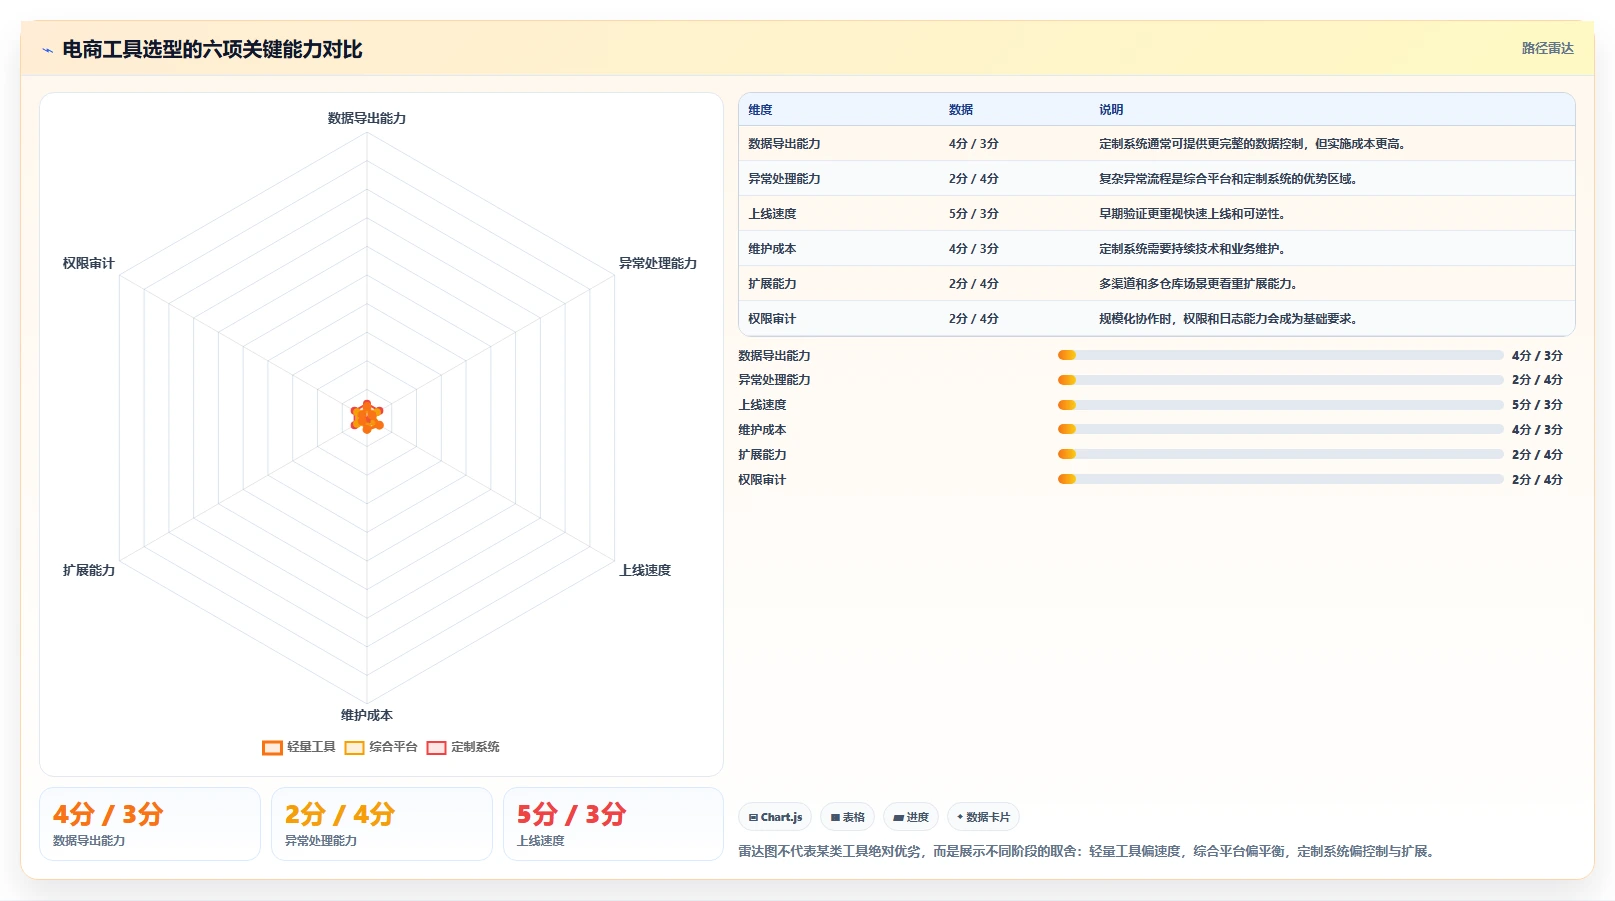This screenshot has height=901, width=1615.
Task: Click the 权限审计 axis label on the radar
Action: (x=89, y=263)
